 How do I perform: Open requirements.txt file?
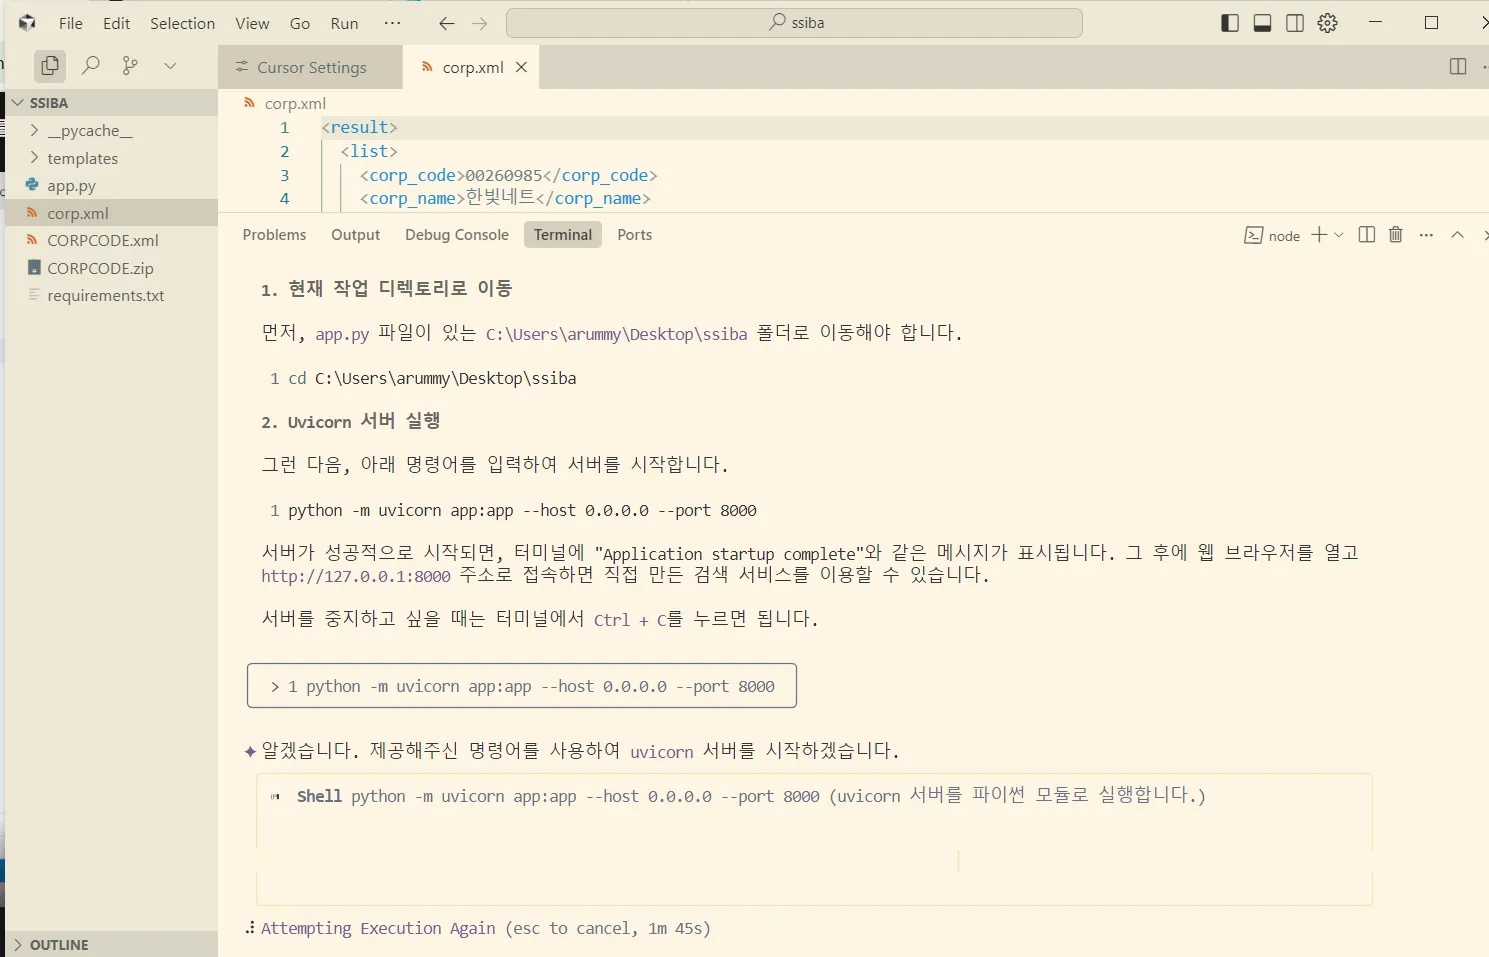pyautogui.click(x=110, y=296)
